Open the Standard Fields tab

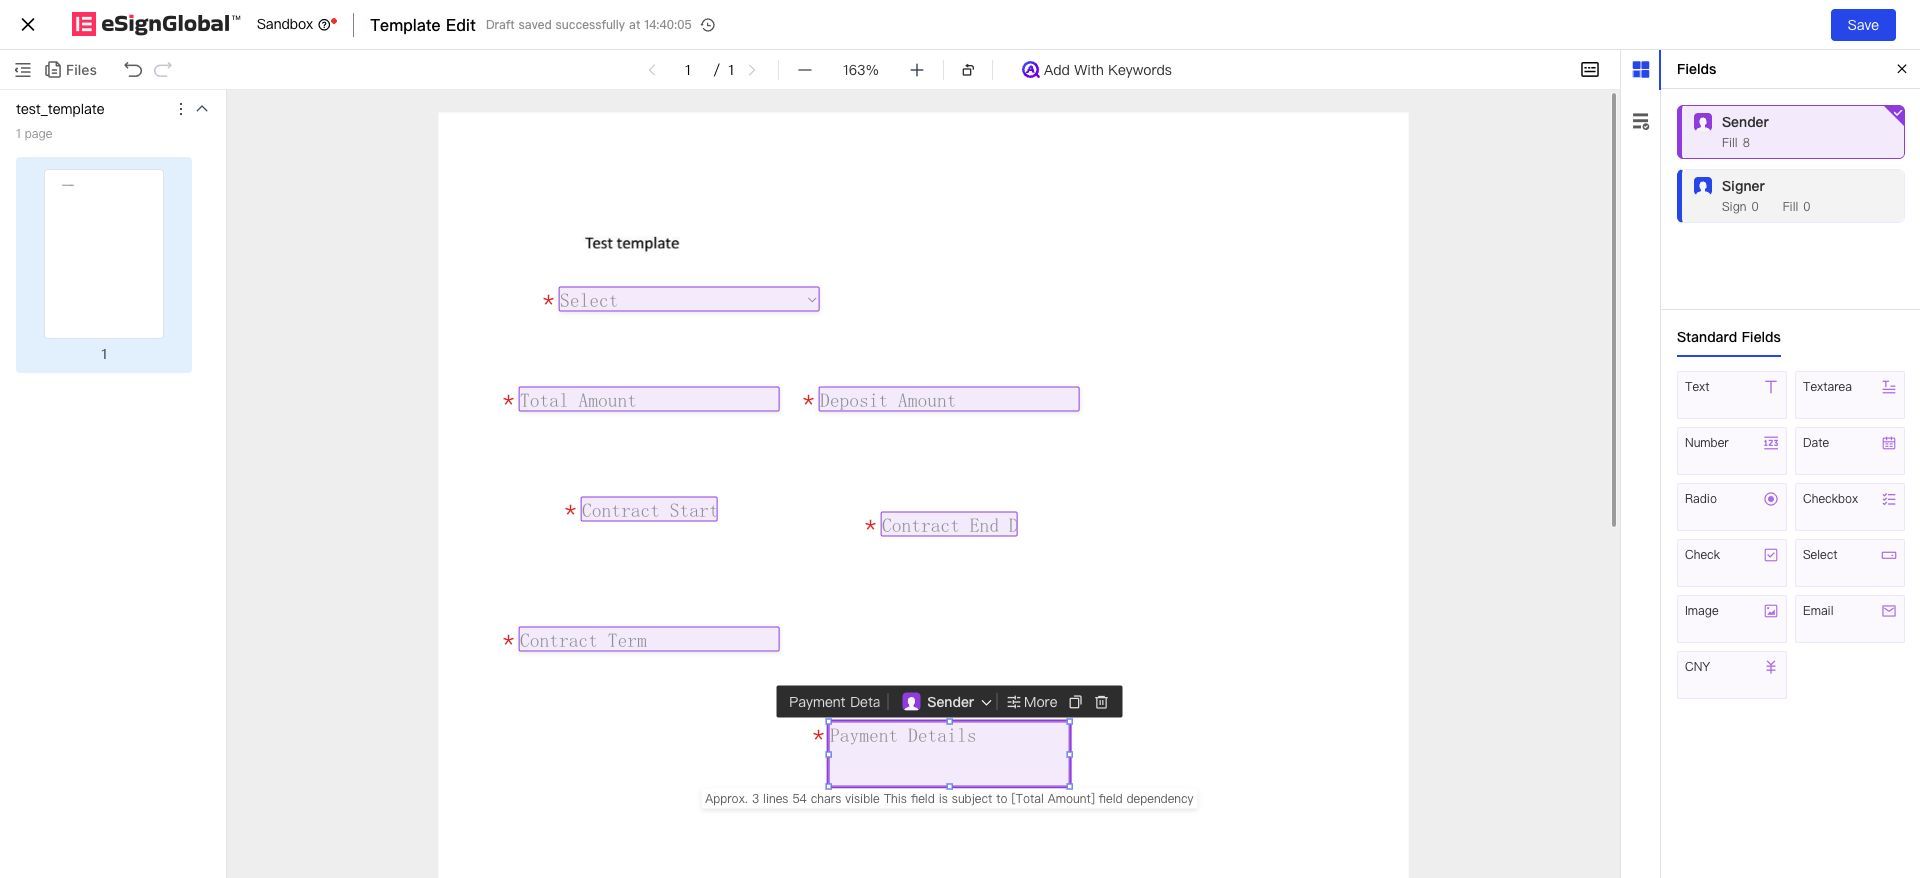point(1729,338)
